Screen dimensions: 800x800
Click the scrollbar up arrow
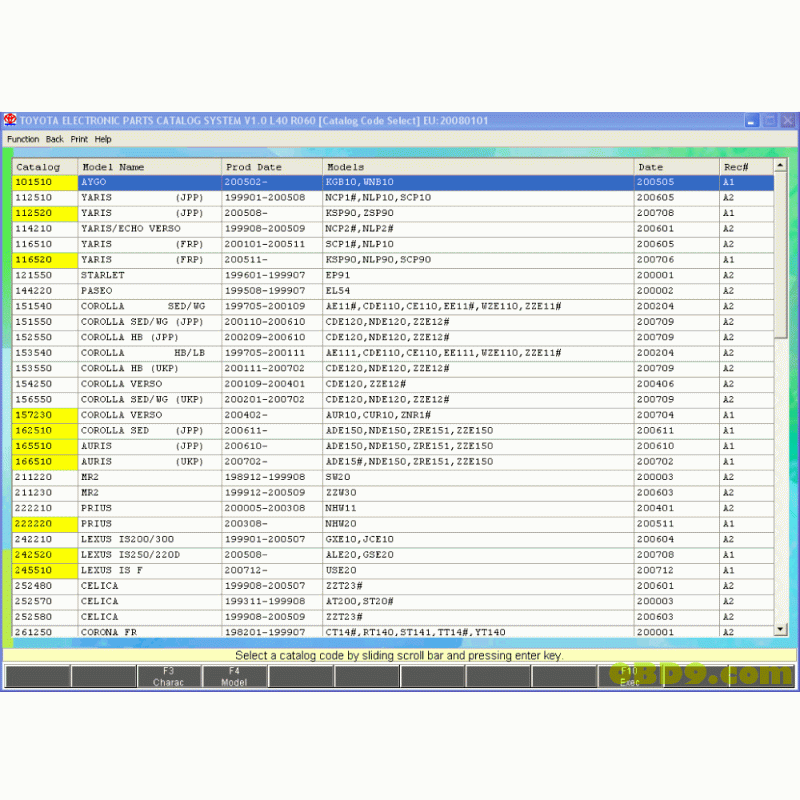[780, 165]
